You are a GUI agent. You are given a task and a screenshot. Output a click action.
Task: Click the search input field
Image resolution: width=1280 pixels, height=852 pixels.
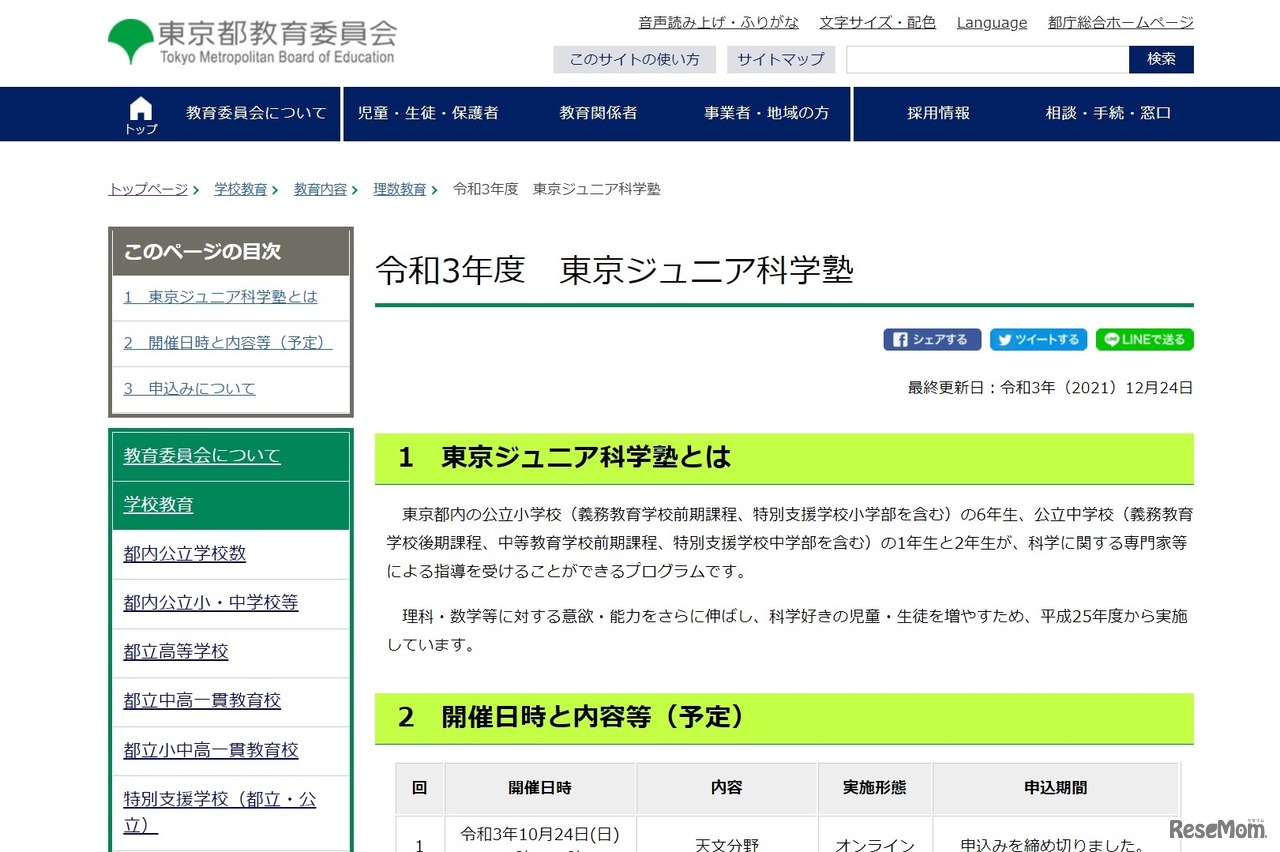pyautogui.click(x=987, y=59)
